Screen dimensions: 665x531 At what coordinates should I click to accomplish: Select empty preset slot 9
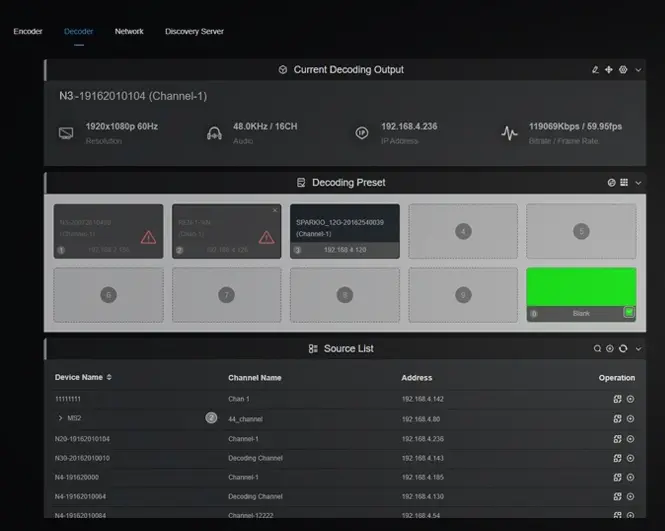click(x=463, y=295)
